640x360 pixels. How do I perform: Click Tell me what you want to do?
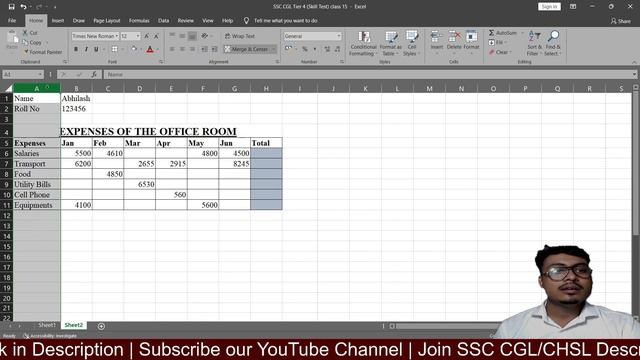(285, 20)
